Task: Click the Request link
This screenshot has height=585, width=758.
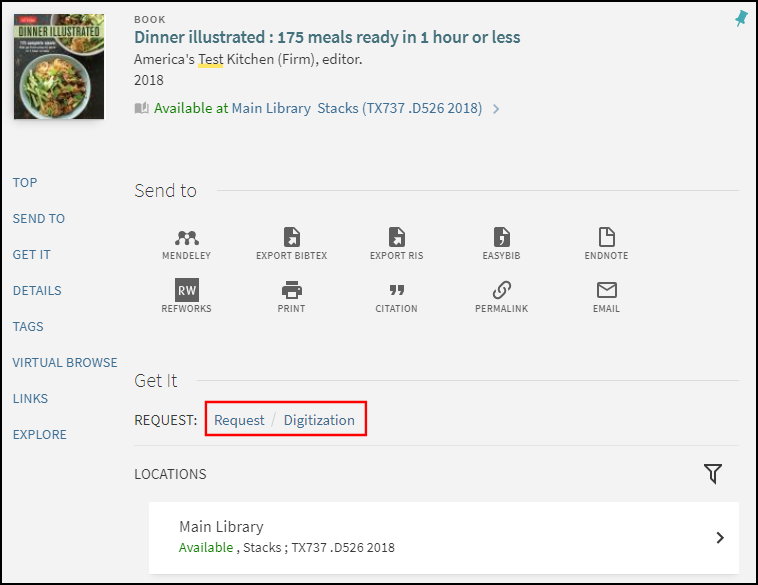Action: tap(239, 420)
